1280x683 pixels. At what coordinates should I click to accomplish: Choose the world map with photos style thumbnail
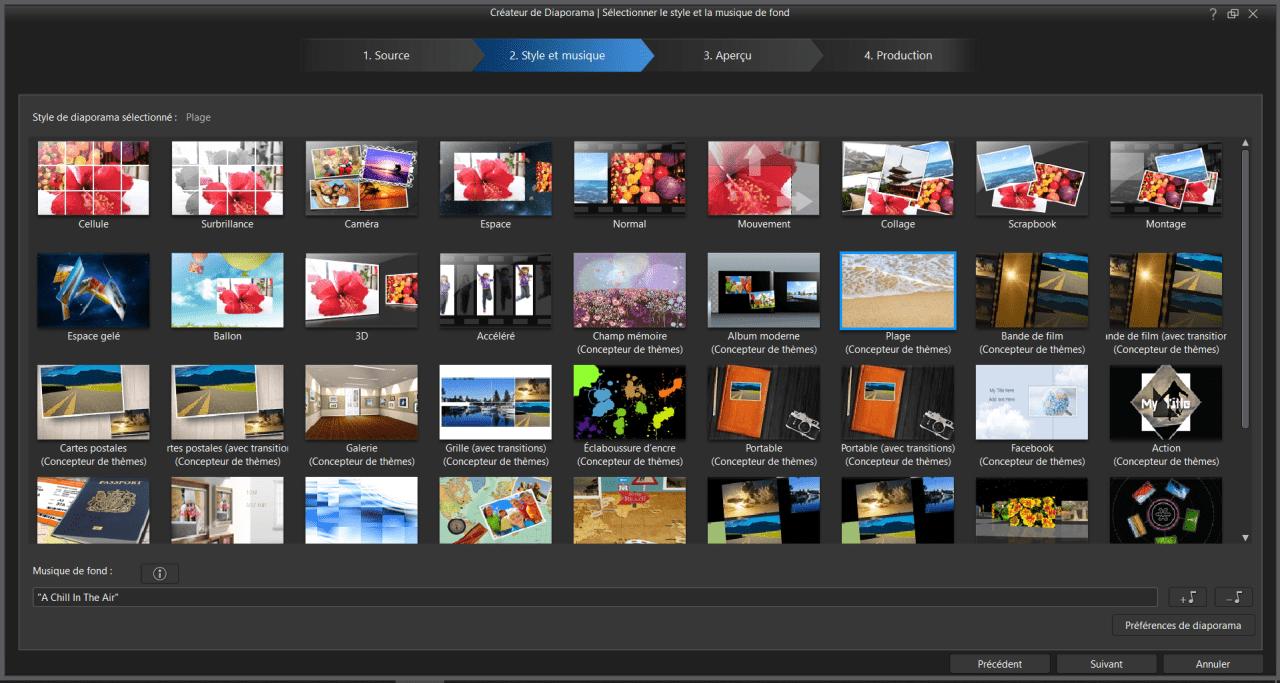point(495,510)
